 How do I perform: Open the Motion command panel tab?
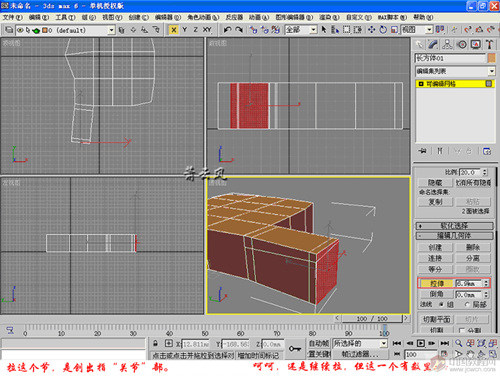pyautogui.click(x=462, y=45)
